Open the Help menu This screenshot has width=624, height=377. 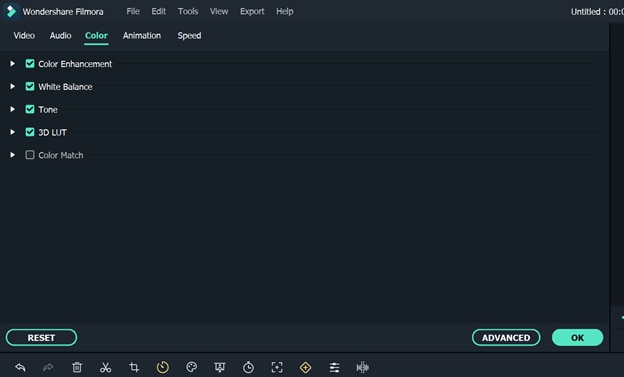(x=285, y=12)
